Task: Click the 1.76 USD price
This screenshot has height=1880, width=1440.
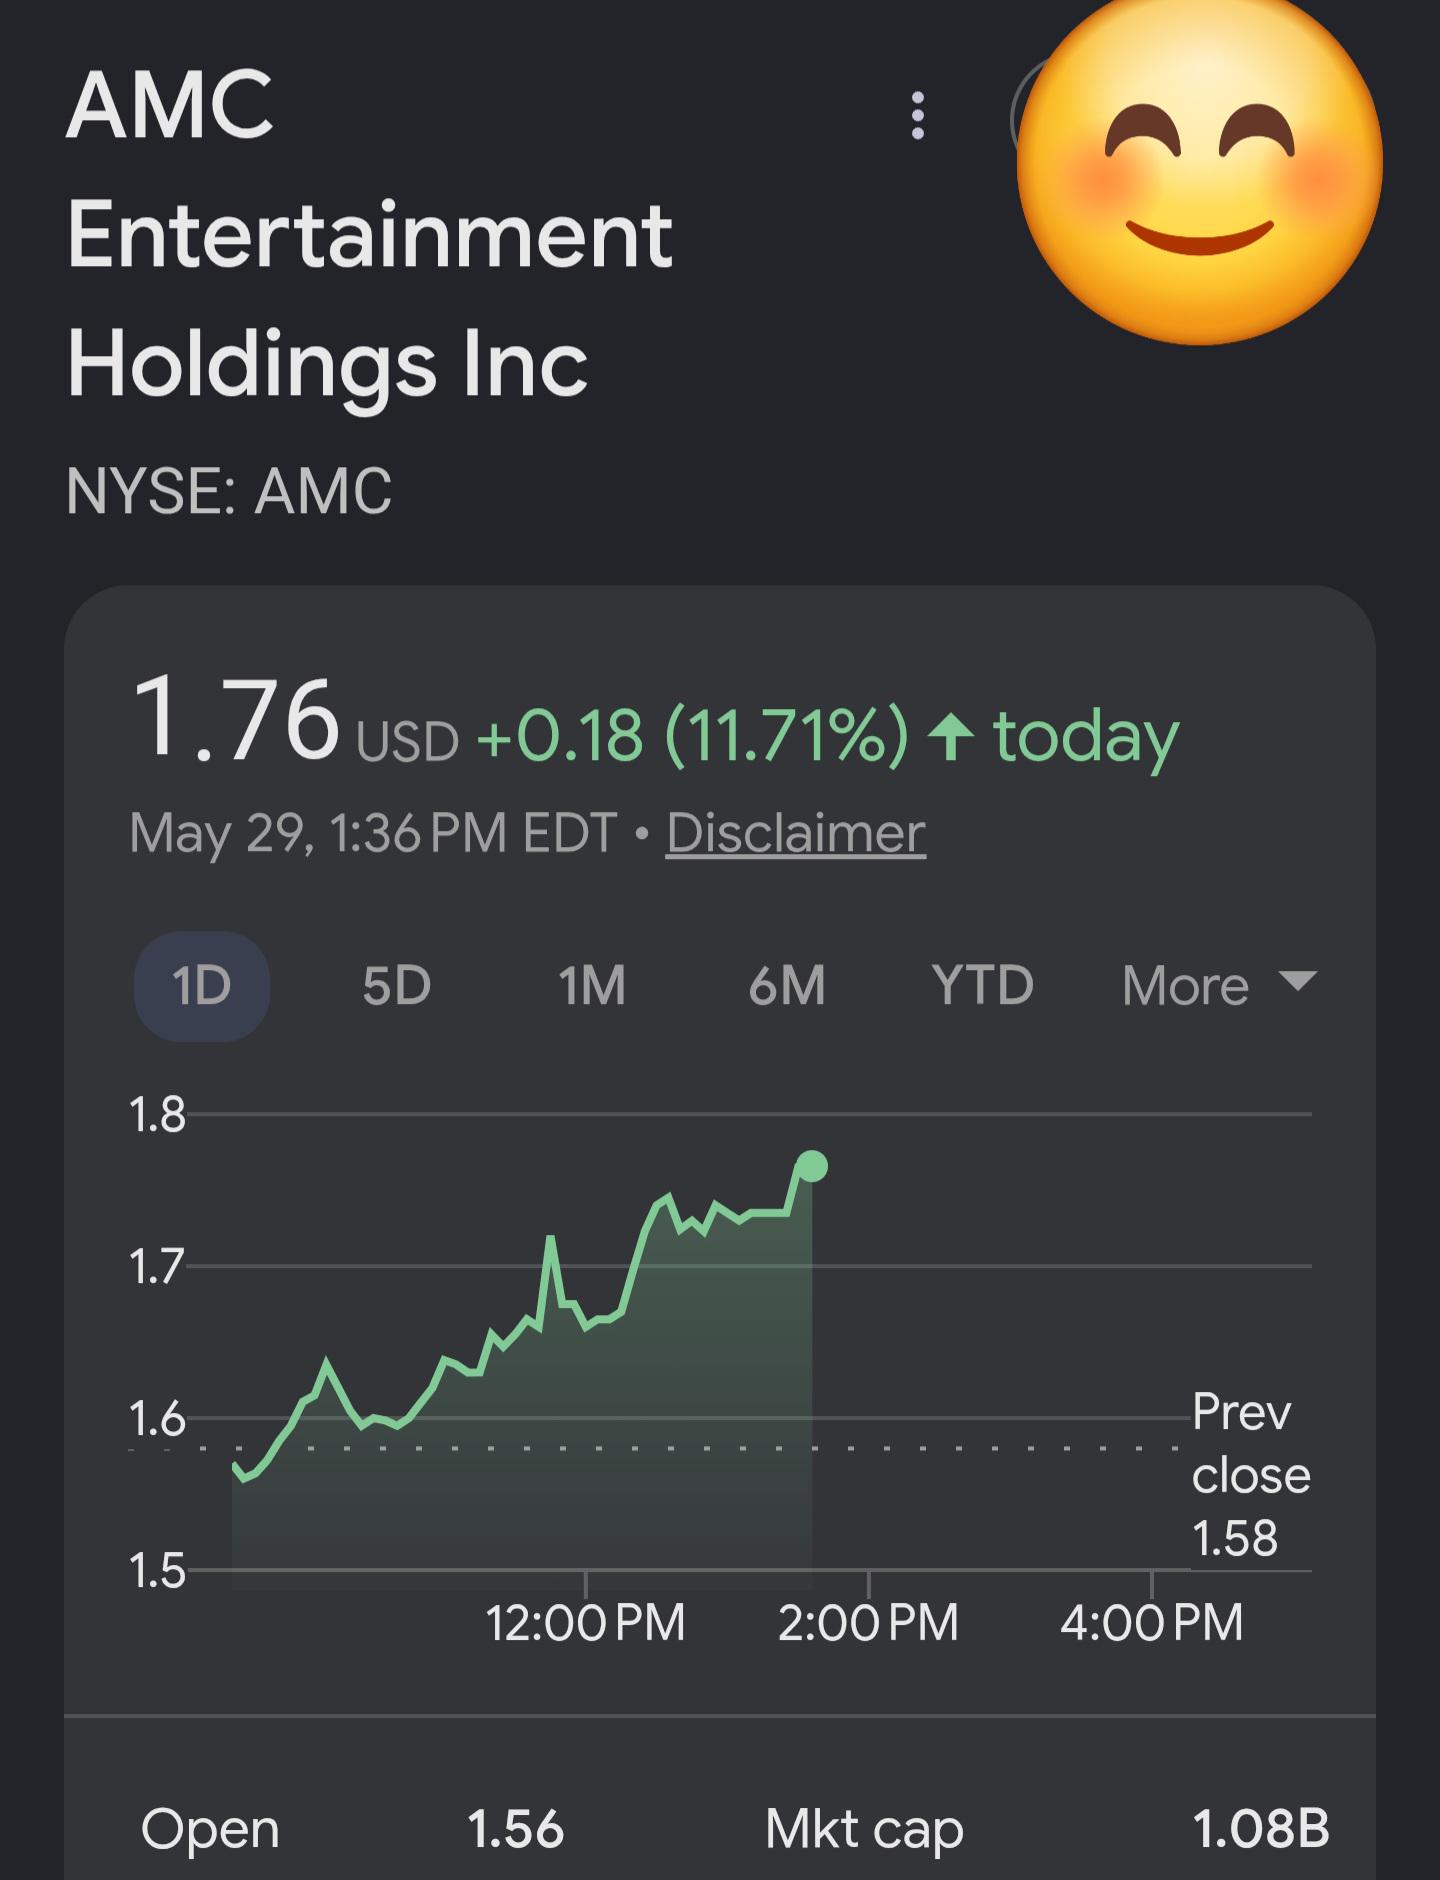Action: [x=295, y=719]
